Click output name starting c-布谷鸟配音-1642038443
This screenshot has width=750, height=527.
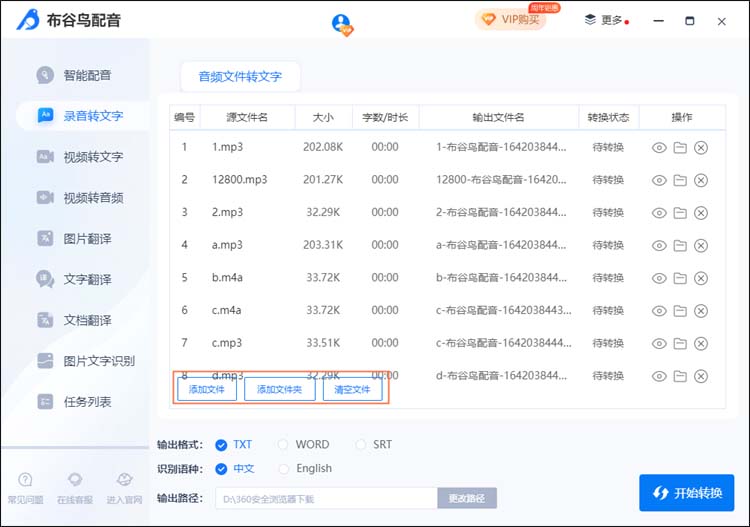(x=503, y=310)
